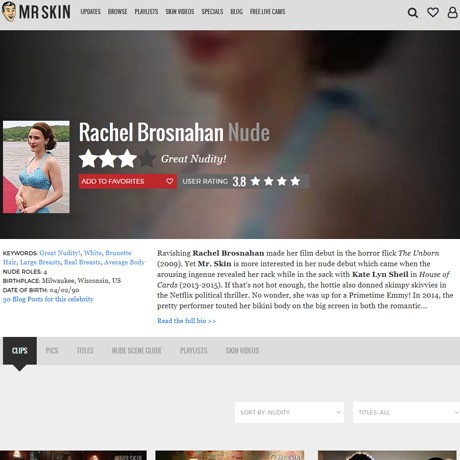Click Add to Favorites button

(128, 181)
